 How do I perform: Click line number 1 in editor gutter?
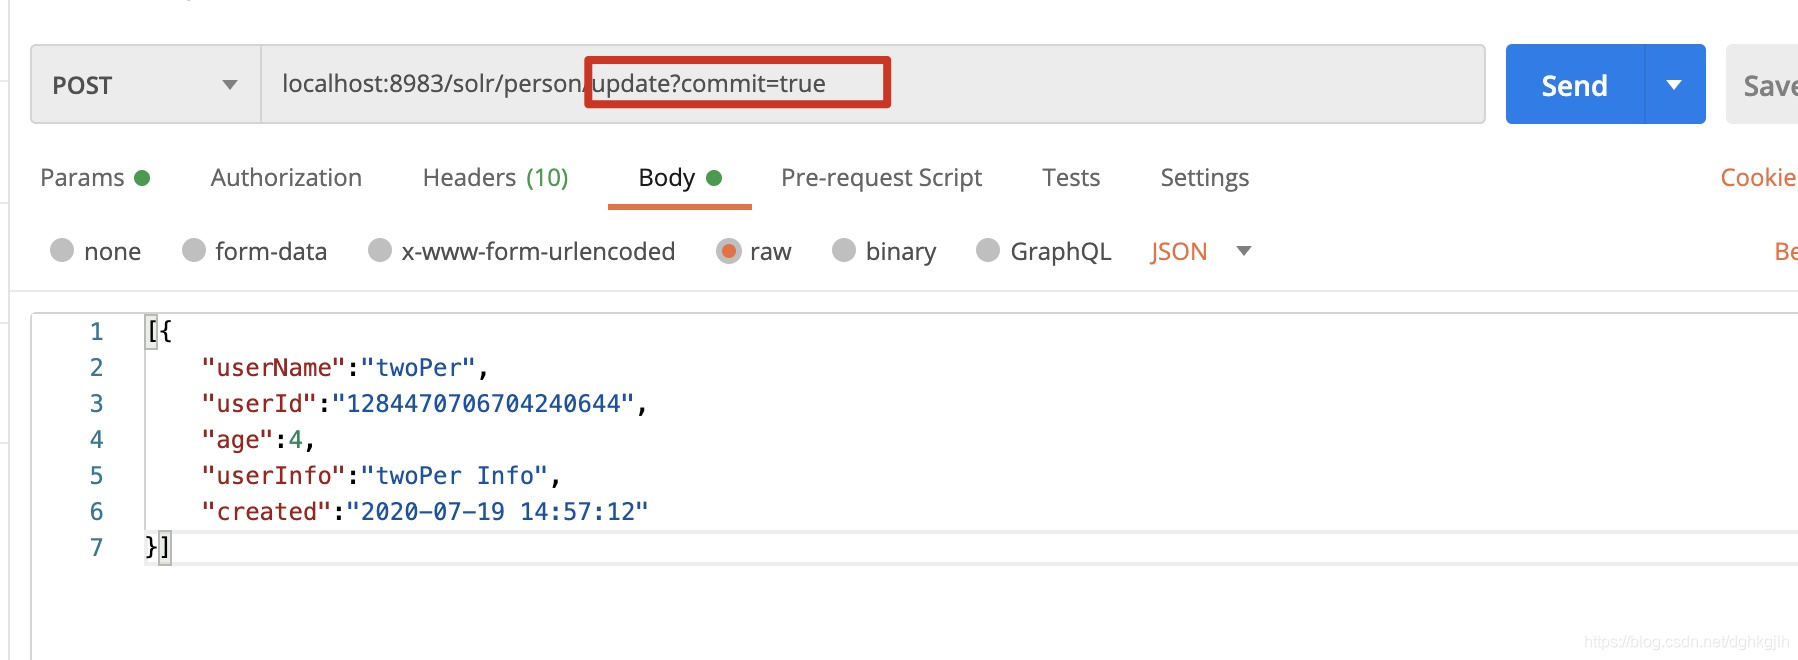click(96, 332)
